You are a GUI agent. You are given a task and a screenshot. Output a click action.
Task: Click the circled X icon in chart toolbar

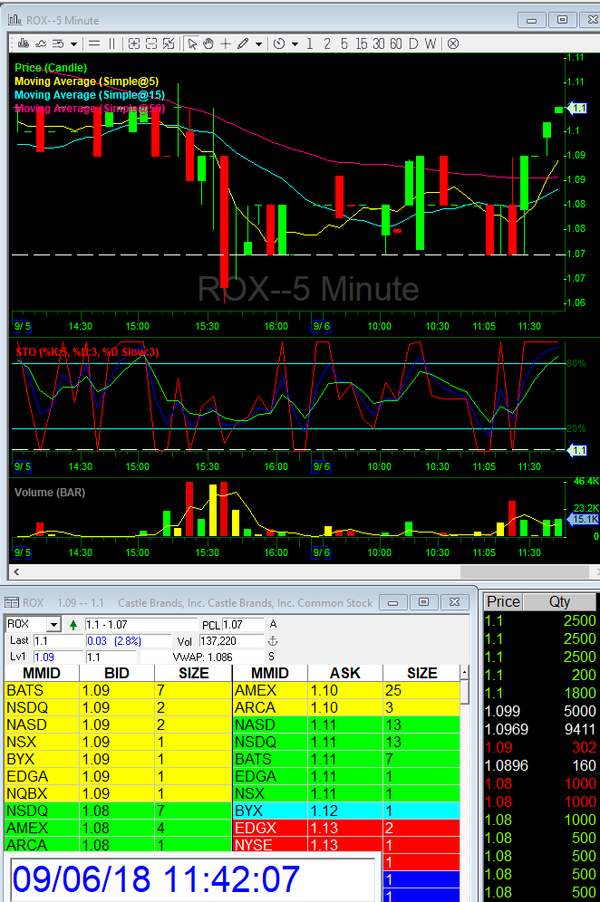click(453, 43)
